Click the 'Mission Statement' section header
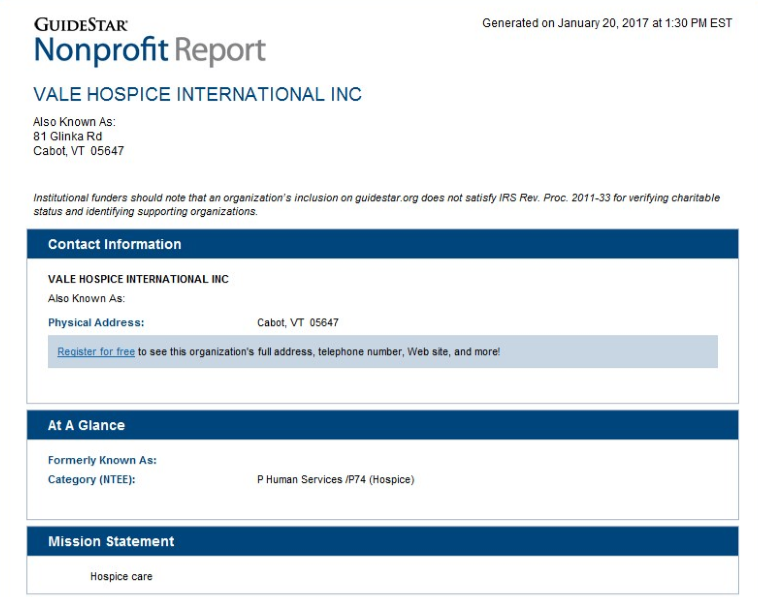Viewport: 758px width, 597px height. coord(111,541)
